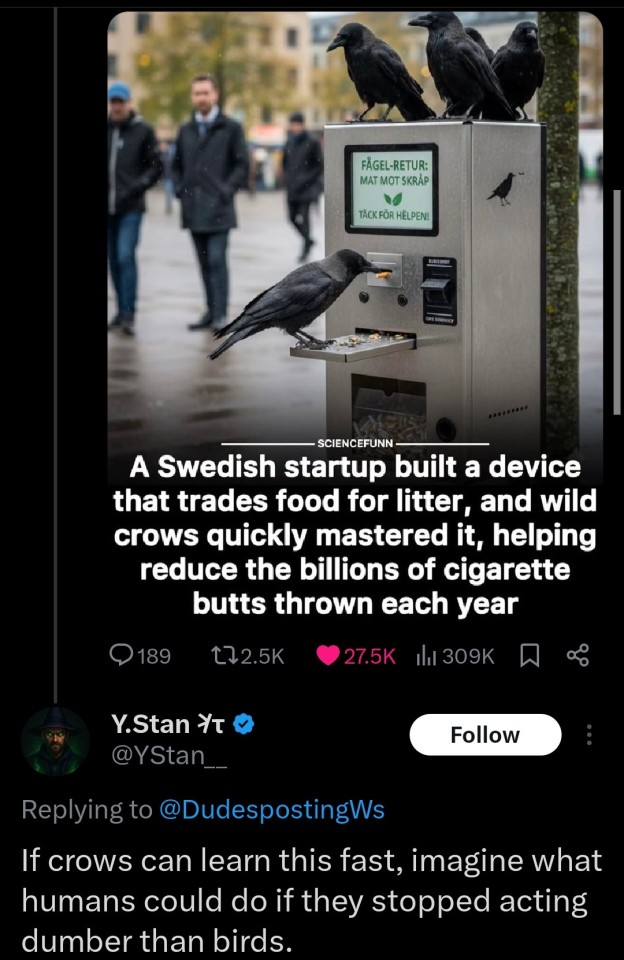Select the Y.Stan display name
The image size is (624, 960).
(x=151, y=724)
